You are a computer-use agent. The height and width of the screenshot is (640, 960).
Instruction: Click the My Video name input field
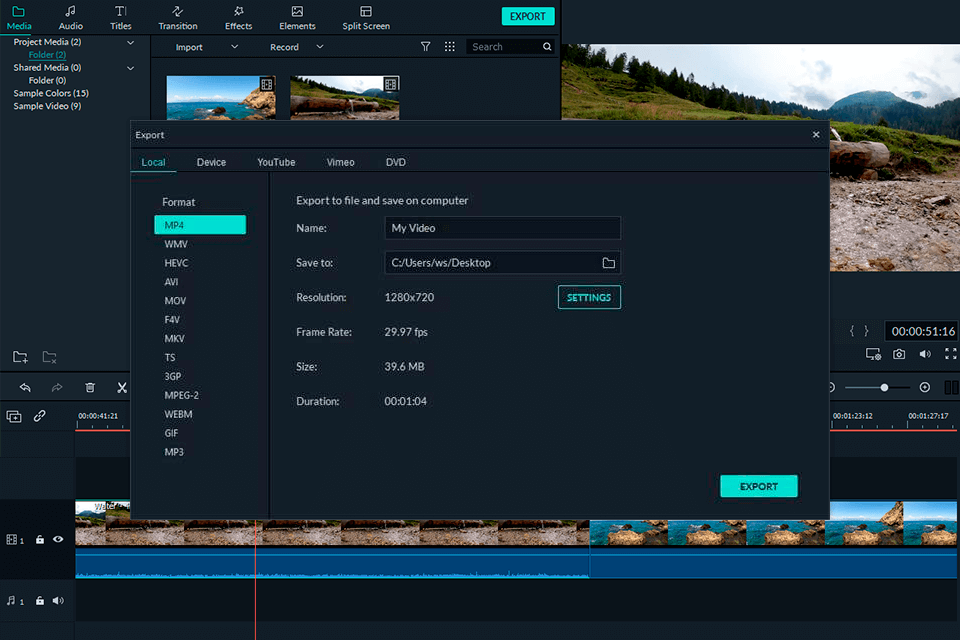coord(502,228)
